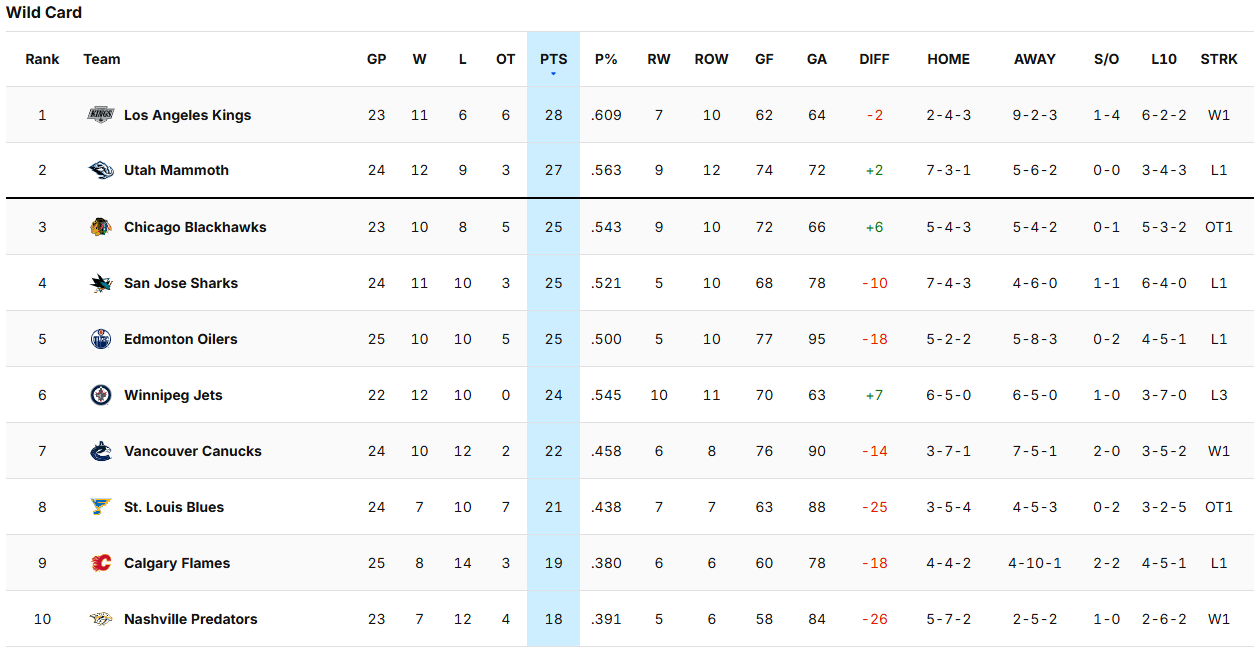1255x647 pixels.
Task: Sort by L10 column header
Action: [1163, 59]
